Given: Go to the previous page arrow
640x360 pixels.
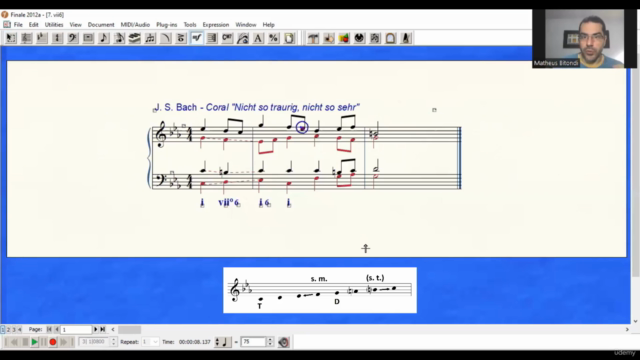Looking at the screenshot, I should click(x=57, y=329).
